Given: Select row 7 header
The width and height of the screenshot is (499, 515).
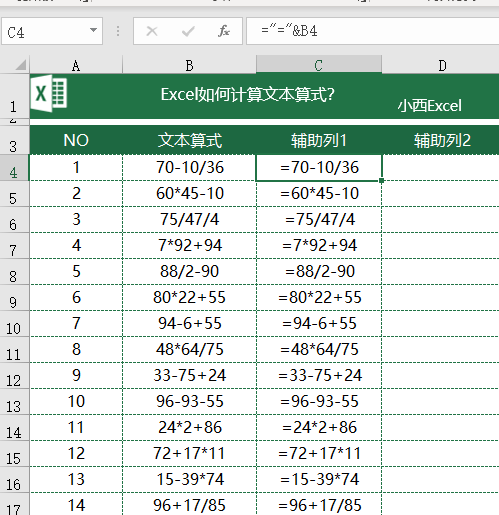Looking at the screenshot, I should pos(14,246).
